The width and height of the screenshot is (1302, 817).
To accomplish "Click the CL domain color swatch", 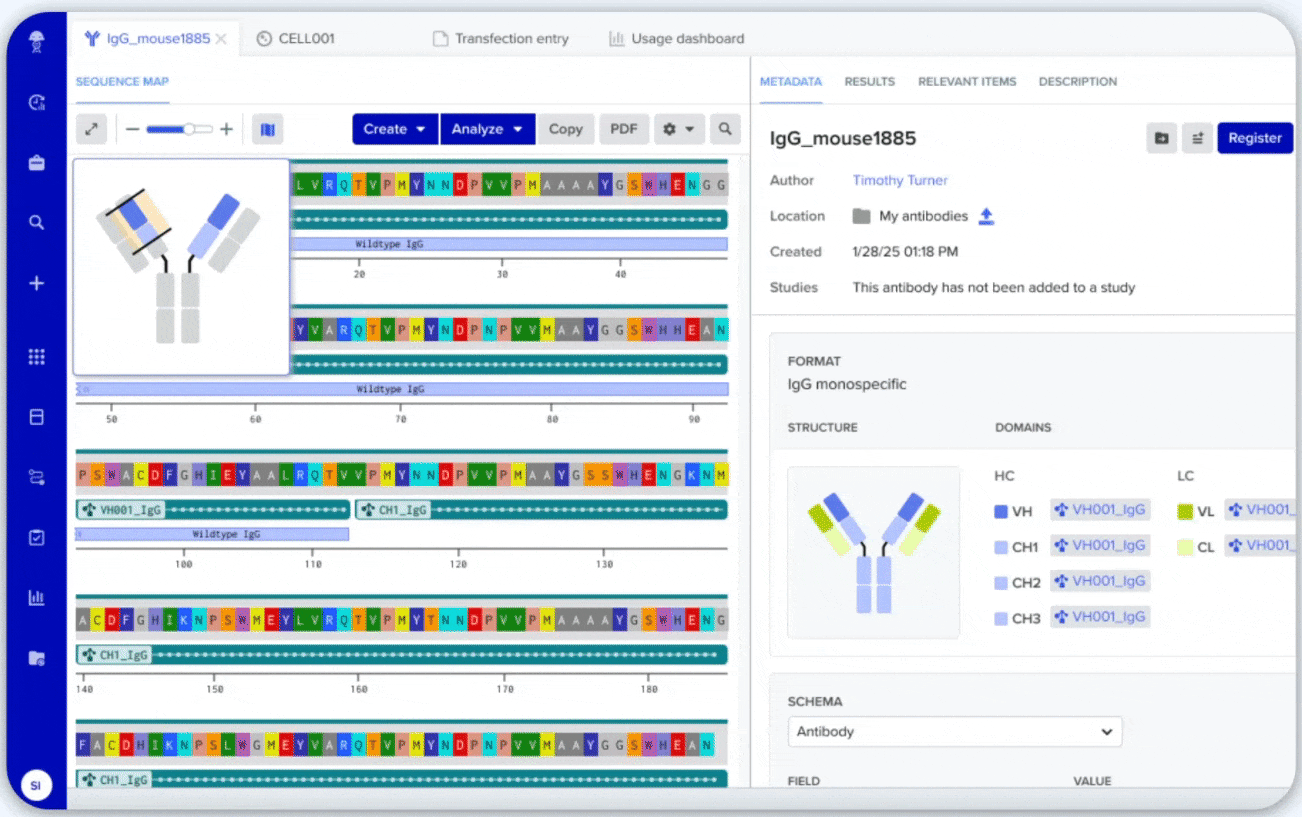I will coord(1185,548).
